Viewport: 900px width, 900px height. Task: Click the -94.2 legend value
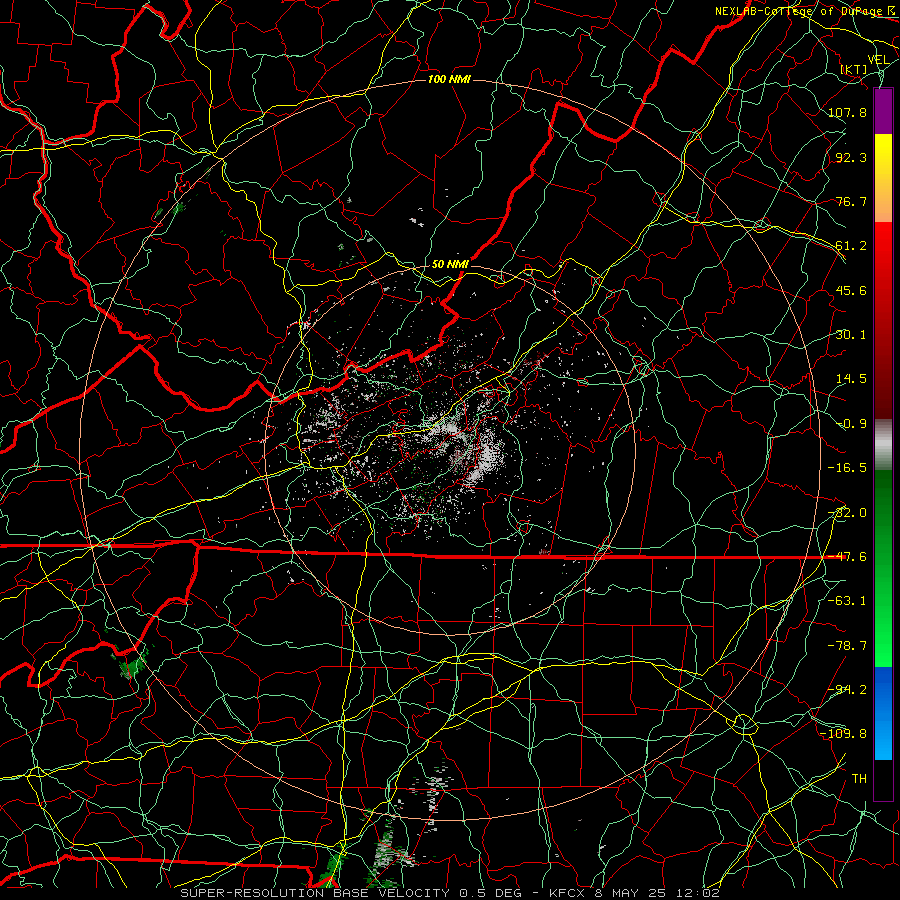[847, 690]
